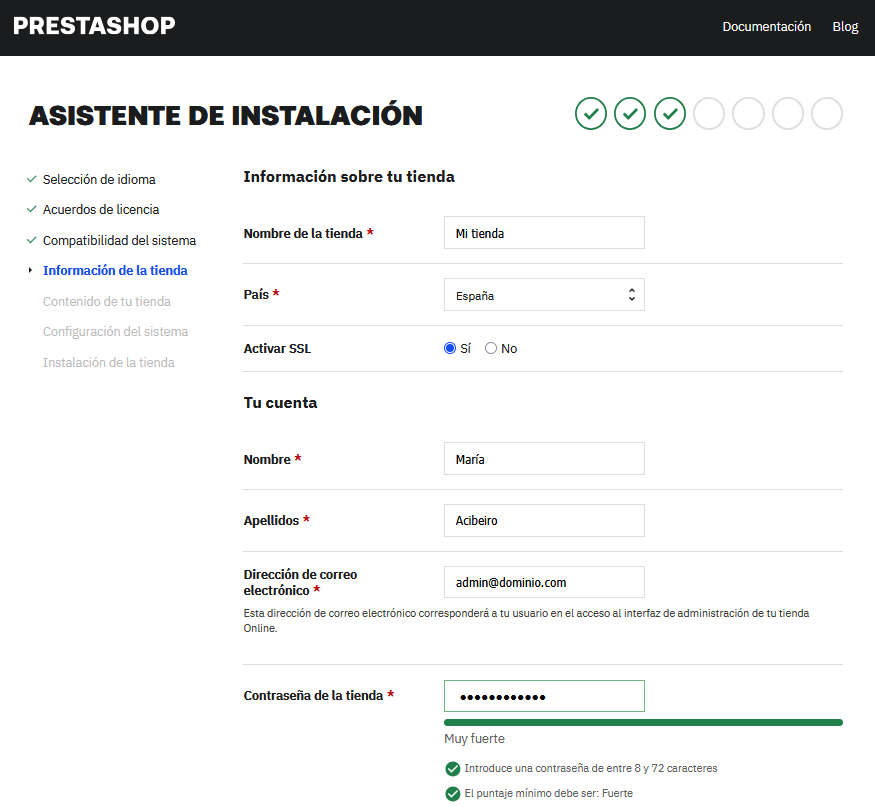Click the email usage help text

coord(526,621)
